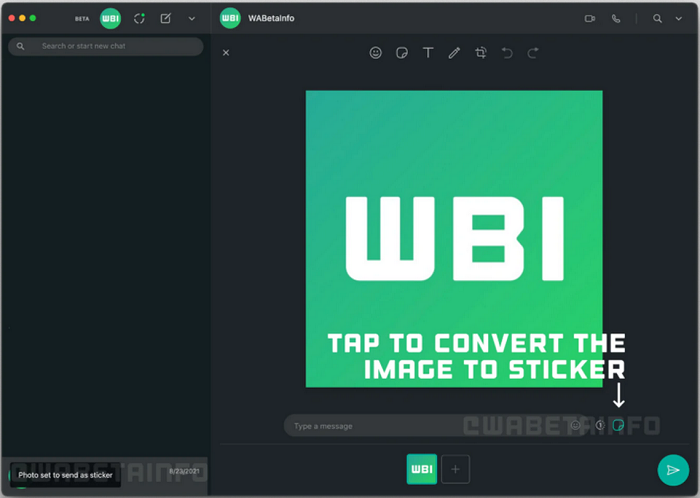Image resolution: width=700 pixels, height=498 pixels.
Task: Select the sticker tool in editor toolbar
Action: 402,53
